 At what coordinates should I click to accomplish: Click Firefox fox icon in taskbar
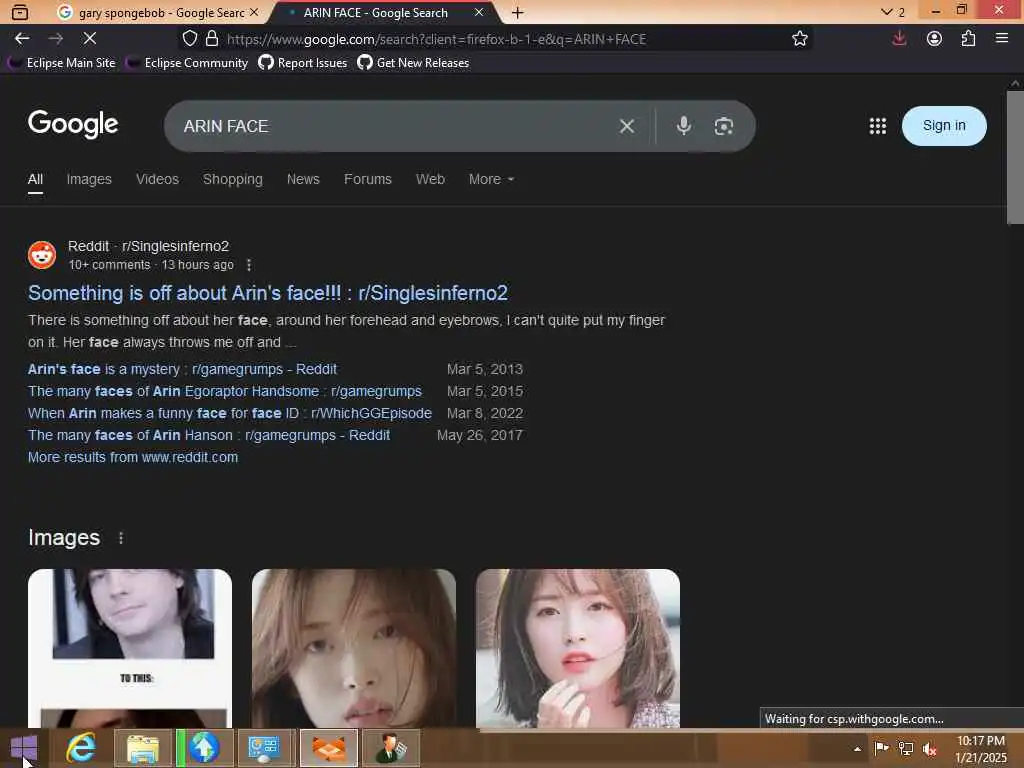pos(329,748)
